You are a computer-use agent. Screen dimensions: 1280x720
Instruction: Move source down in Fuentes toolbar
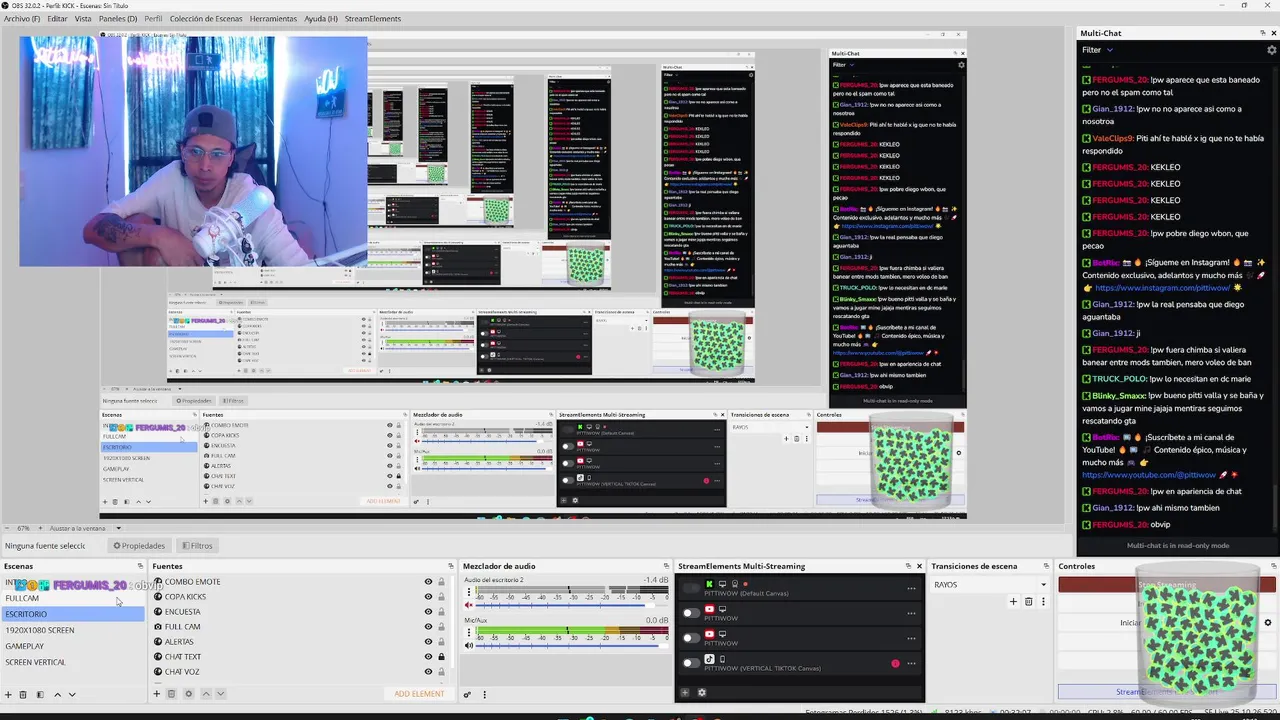(x=220, y=694)
